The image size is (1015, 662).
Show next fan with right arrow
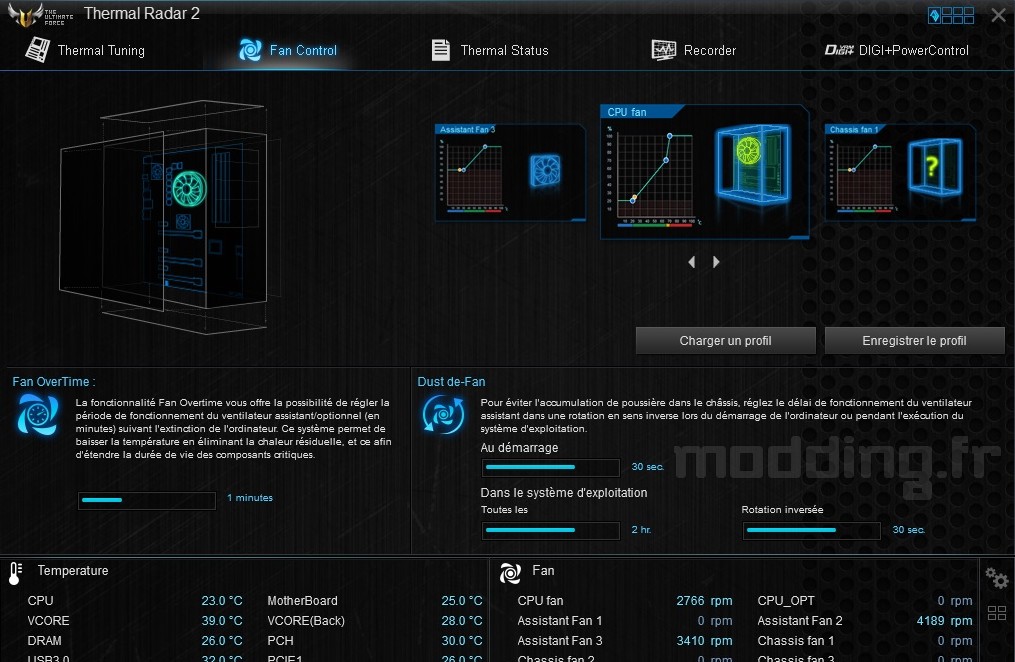tap(716, 262)
